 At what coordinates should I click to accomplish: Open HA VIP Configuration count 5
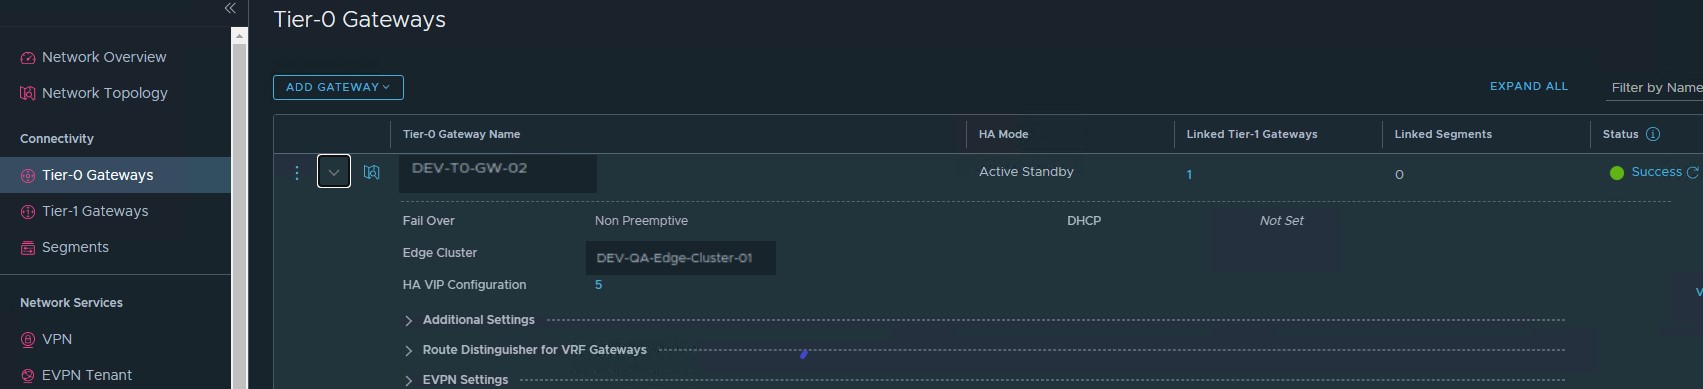pos(598,285)
